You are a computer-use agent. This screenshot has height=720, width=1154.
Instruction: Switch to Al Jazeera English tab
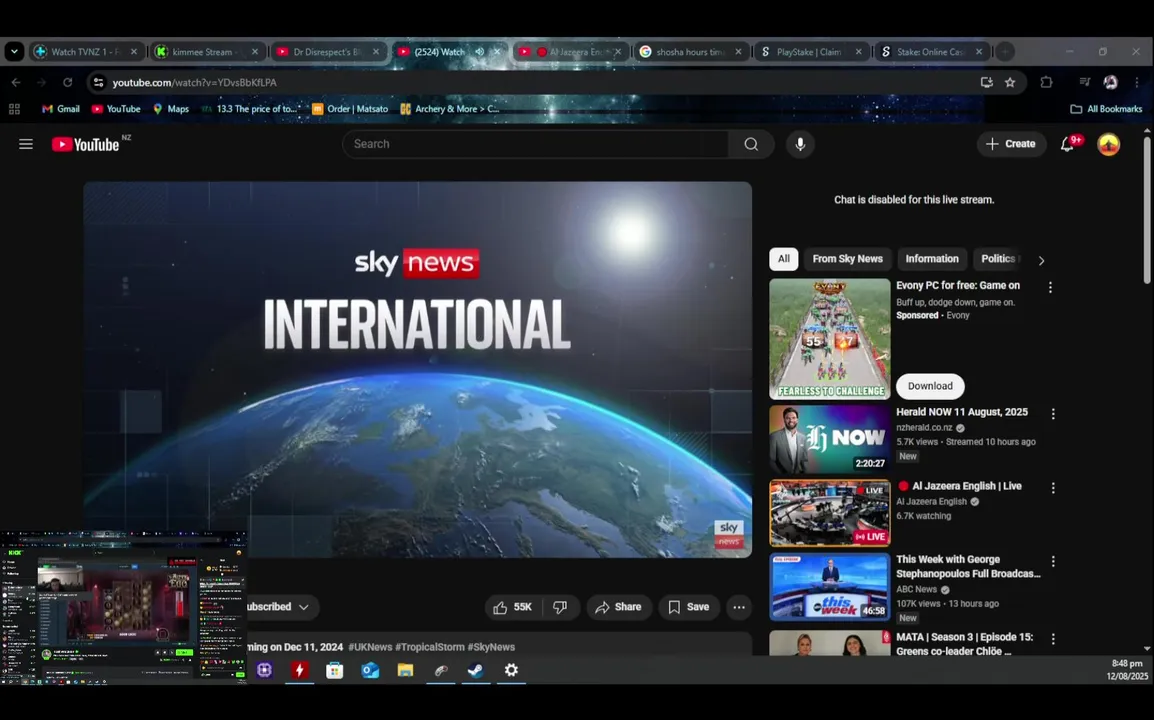pyautogui.click(x=570, y=52)
